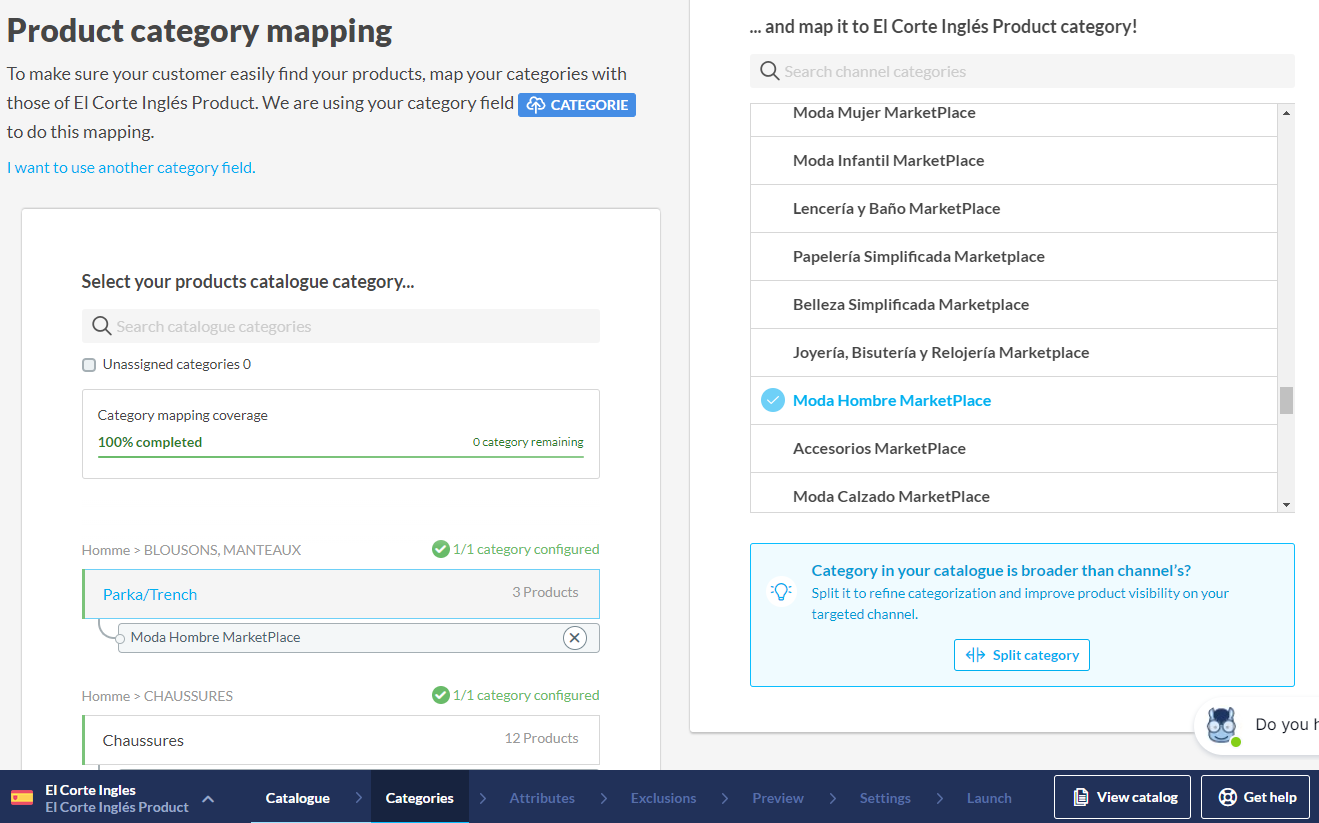This screenshot has height=823, width=1319.
Task: Choose Accesorios MarketPlace
Action: (1014, 449)
